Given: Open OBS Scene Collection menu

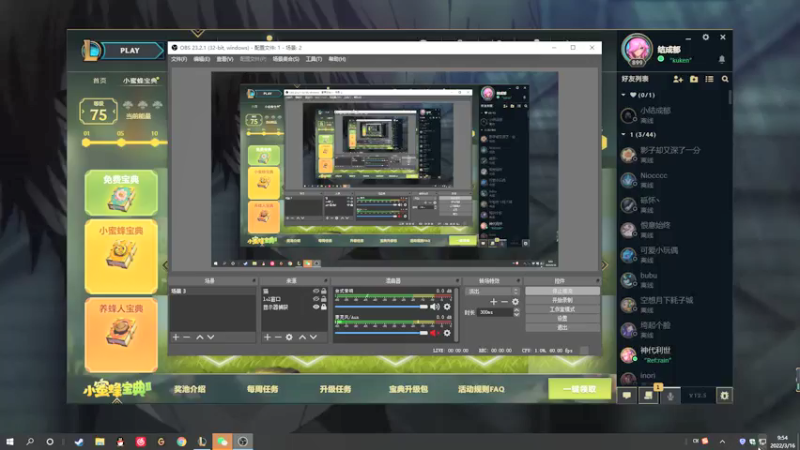Looking at the screenshot, I should [286, 59].
